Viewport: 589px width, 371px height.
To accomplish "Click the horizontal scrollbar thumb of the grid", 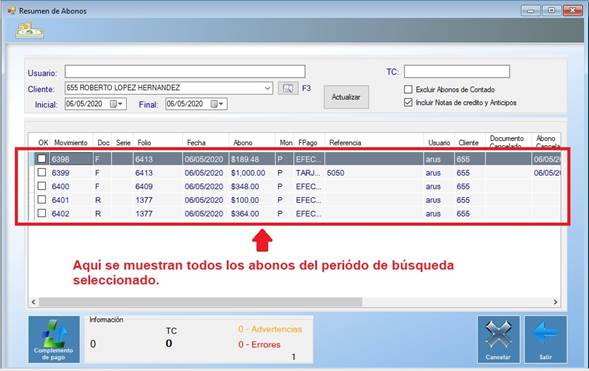I will point(201,302).
